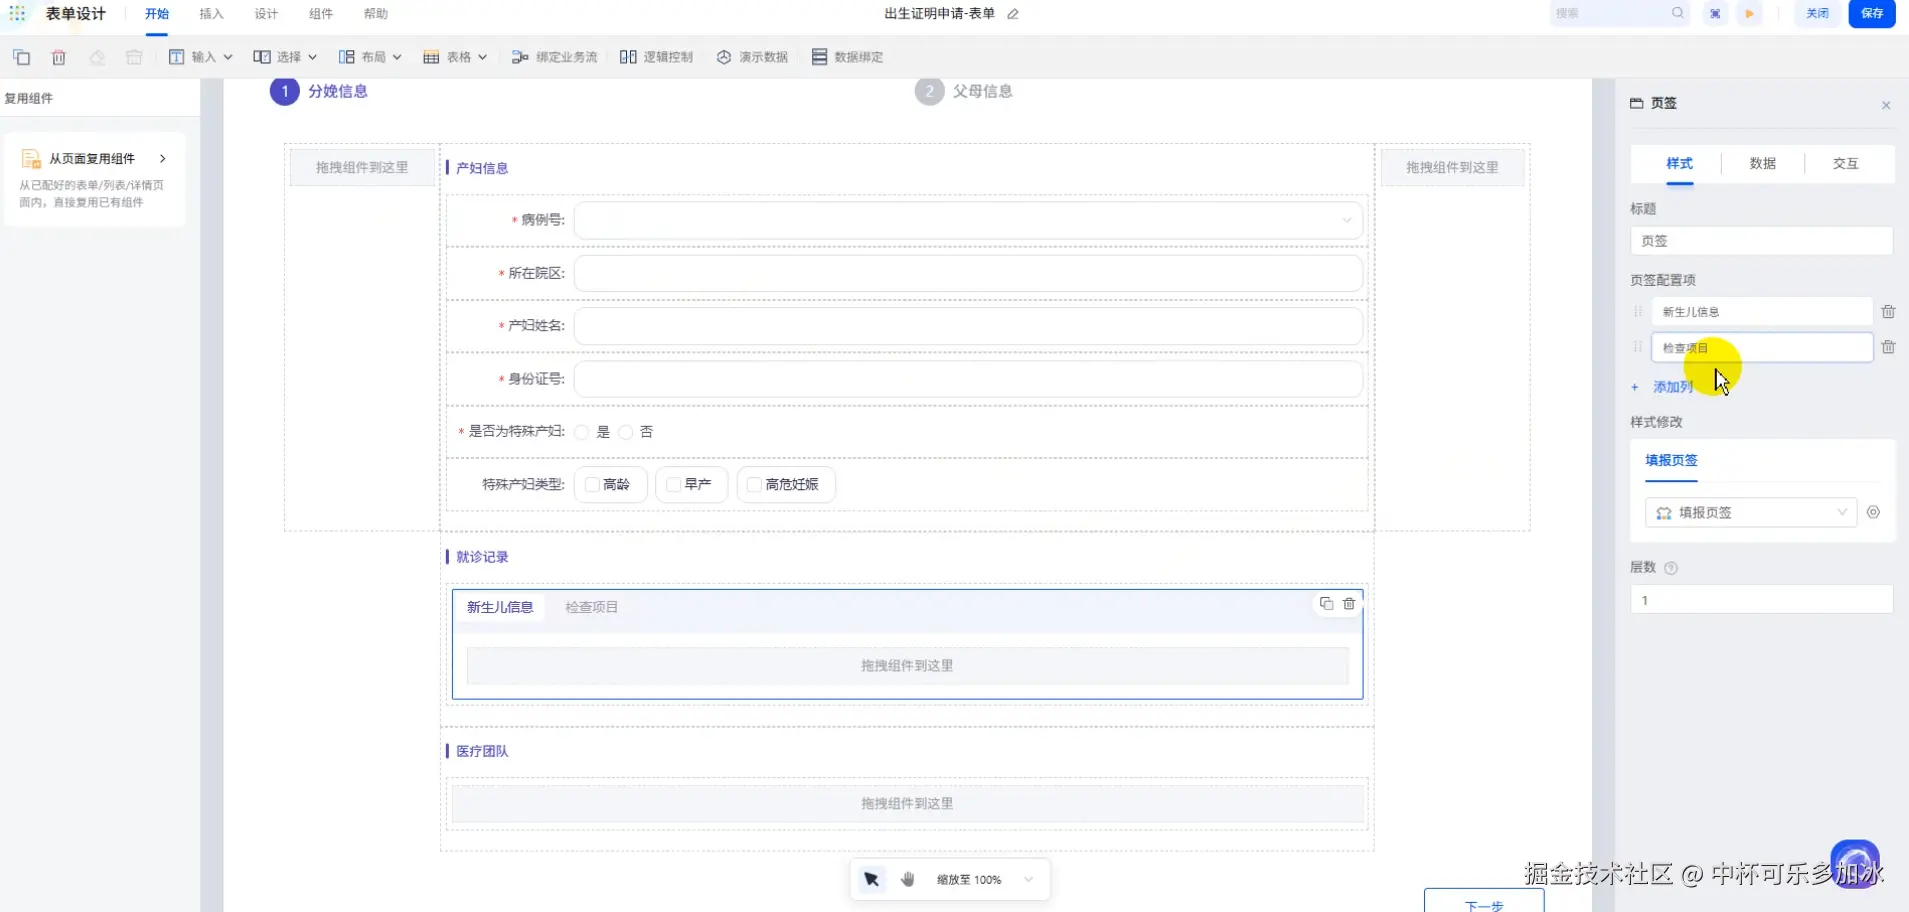Select the 填报页签 style tab
The width and height of the screenshot is (1909, 912).
(x=1672, y=460)
